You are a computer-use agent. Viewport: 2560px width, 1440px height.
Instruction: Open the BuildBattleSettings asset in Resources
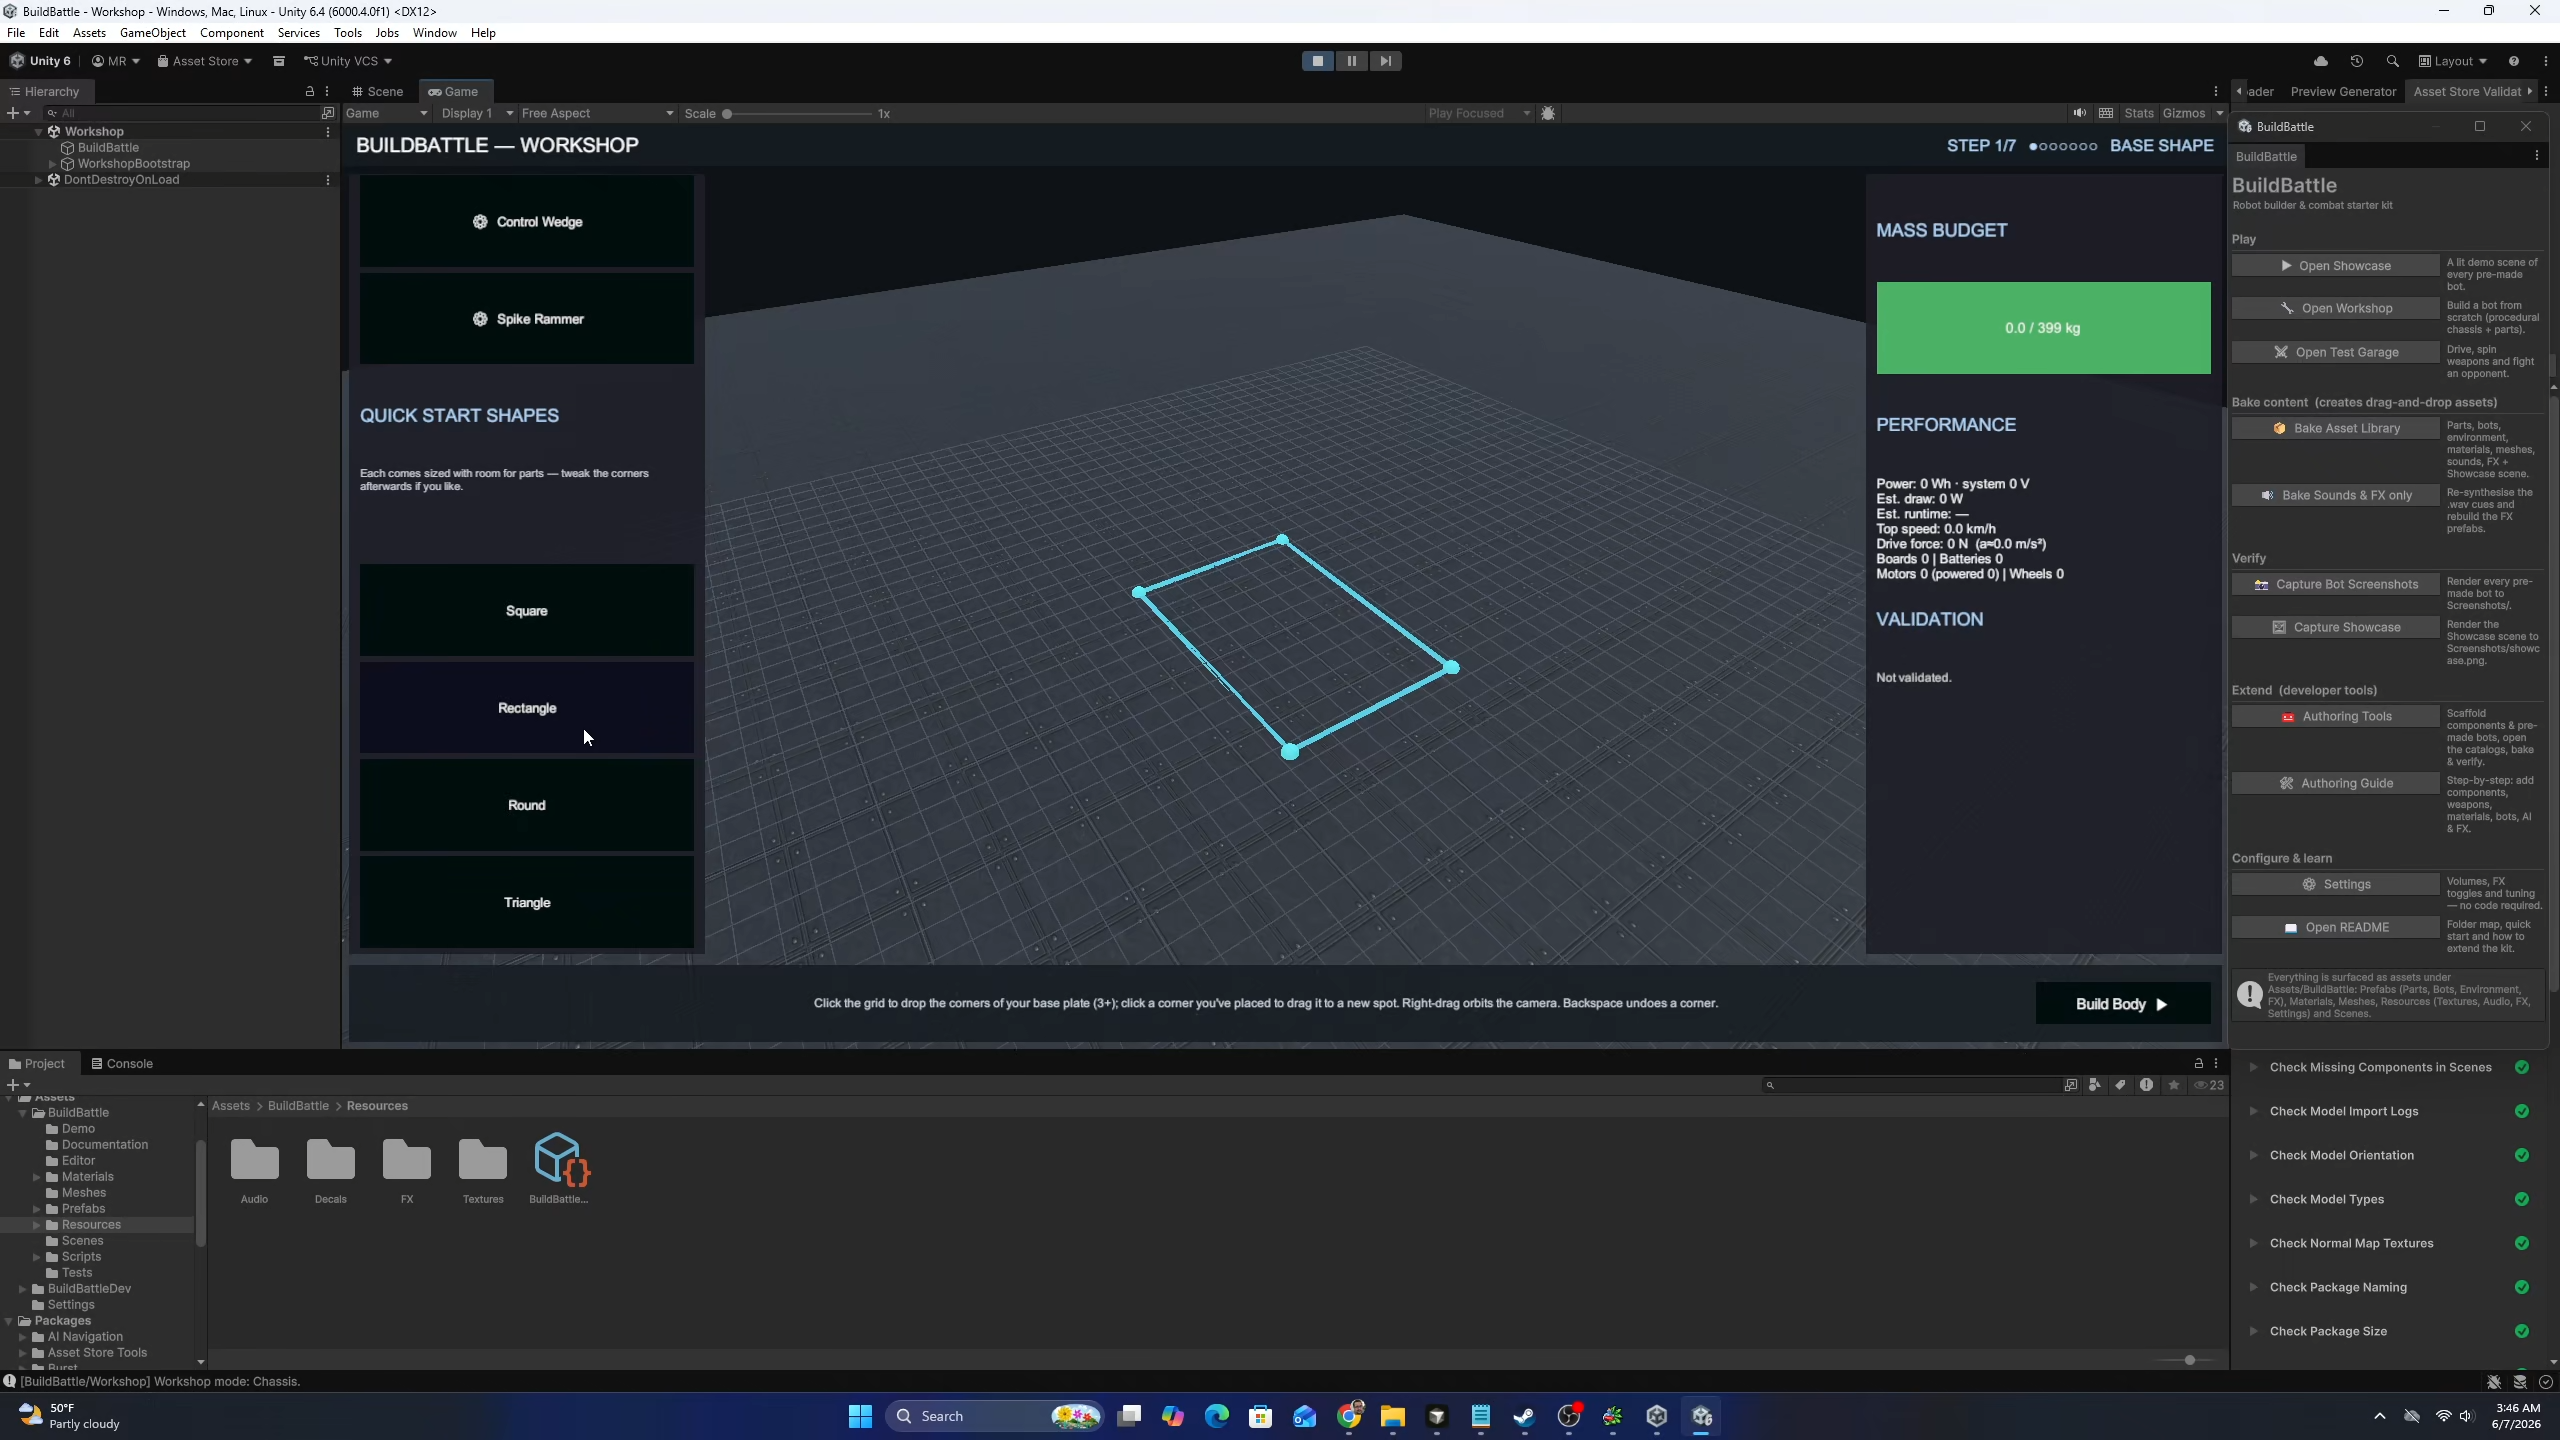(559, 1168)
